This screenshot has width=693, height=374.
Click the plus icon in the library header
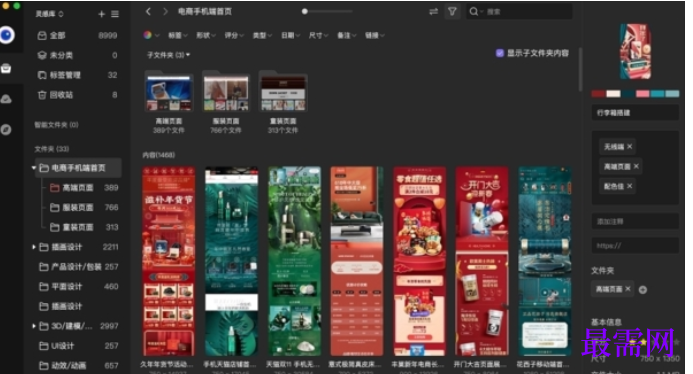pos(101,14)
